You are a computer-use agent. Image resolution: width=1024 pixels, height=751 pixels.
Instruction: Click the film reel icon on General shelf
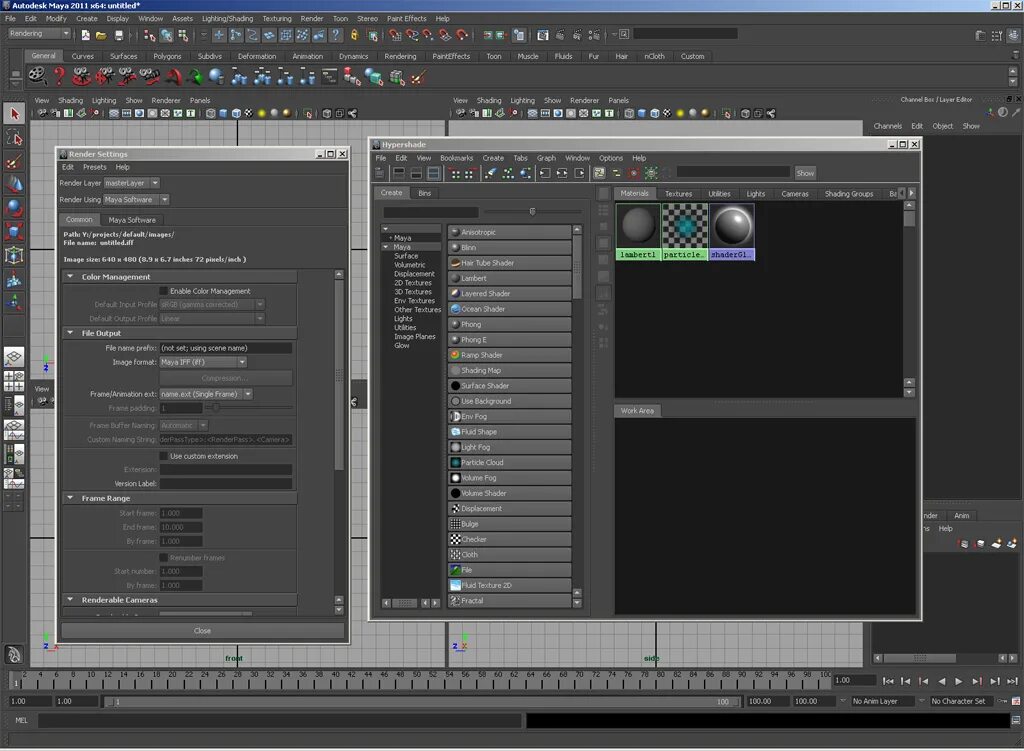coord(37,77)
